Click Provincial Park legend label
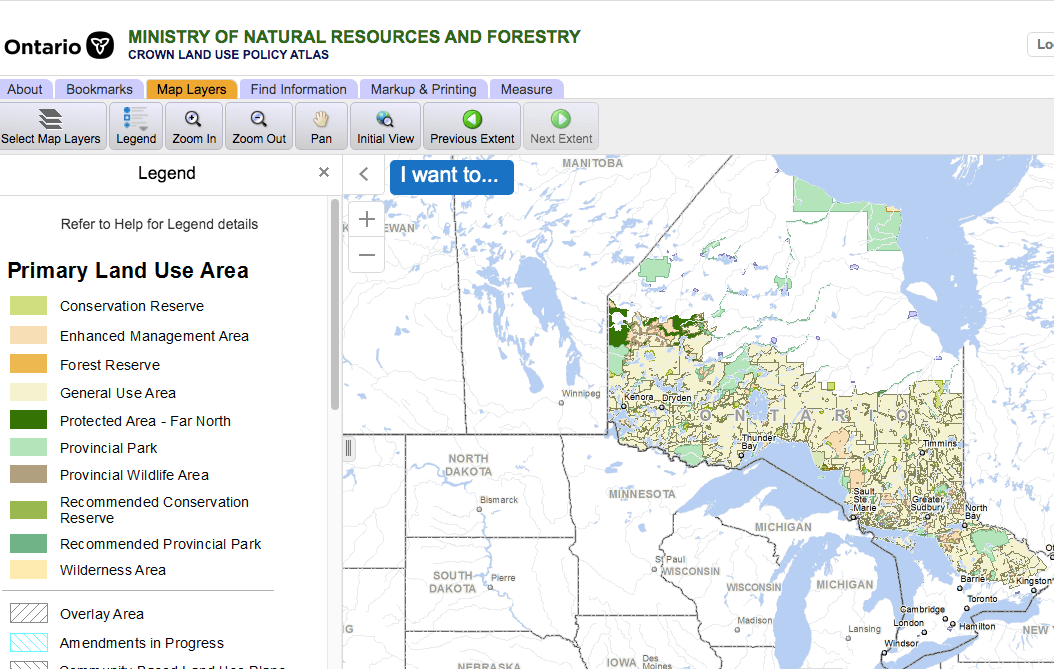 click(x=108, y=448)
